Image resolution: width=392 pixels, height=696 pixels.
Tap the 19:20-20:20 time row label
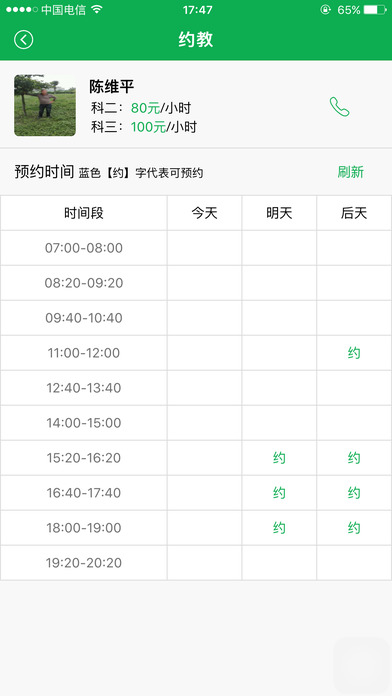coord(84,563)
